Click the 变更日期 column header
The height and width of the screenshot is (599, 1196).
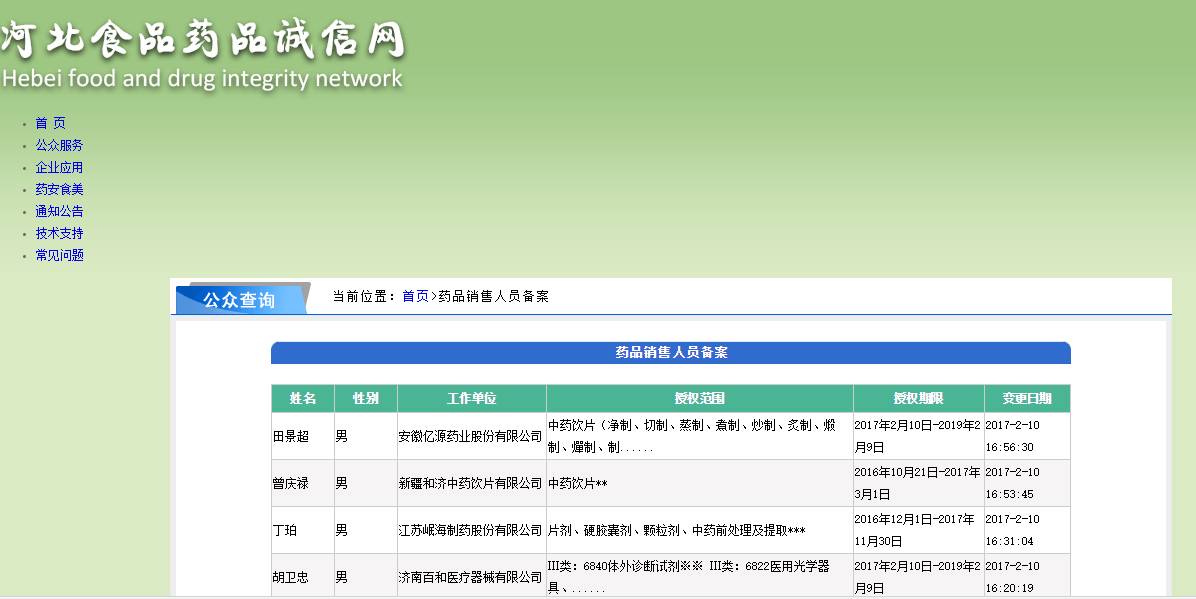pyautogui.click(x=1027, y=398)
